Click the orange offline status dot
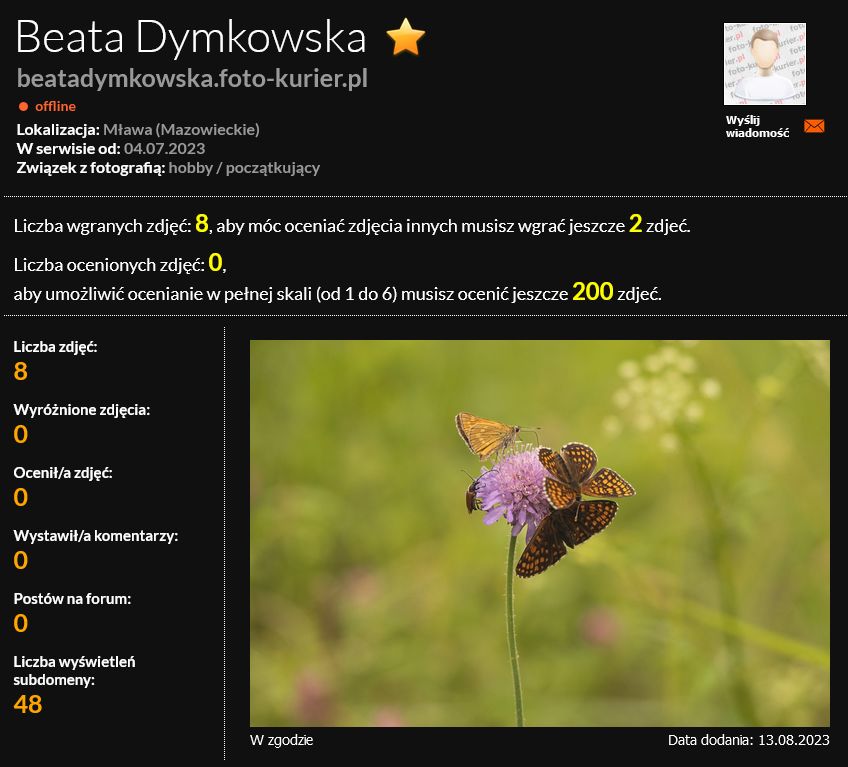 click(23, 106)
